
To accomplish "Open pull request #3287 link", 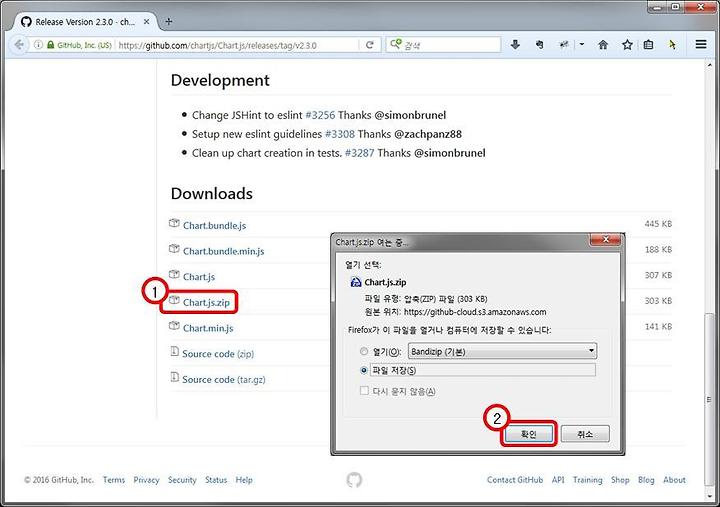I will click(x=360, y=153).
